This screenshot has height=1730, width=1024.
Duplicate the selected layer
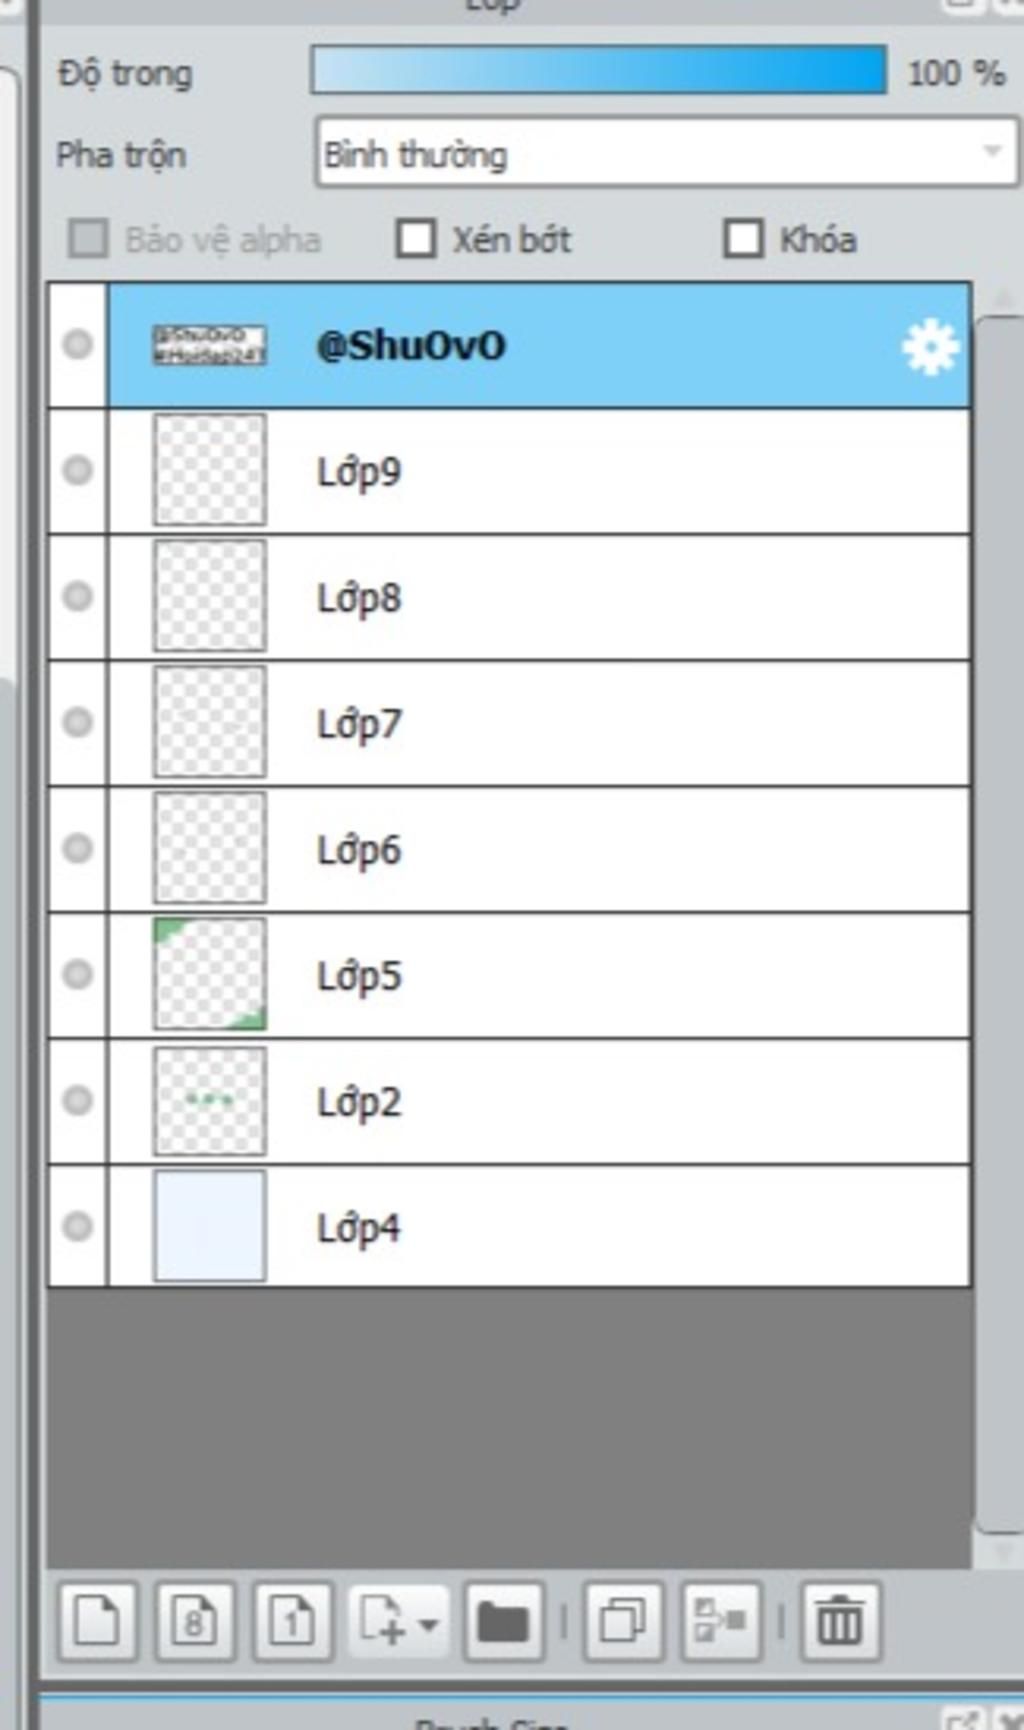click(x=623, y=1621)
